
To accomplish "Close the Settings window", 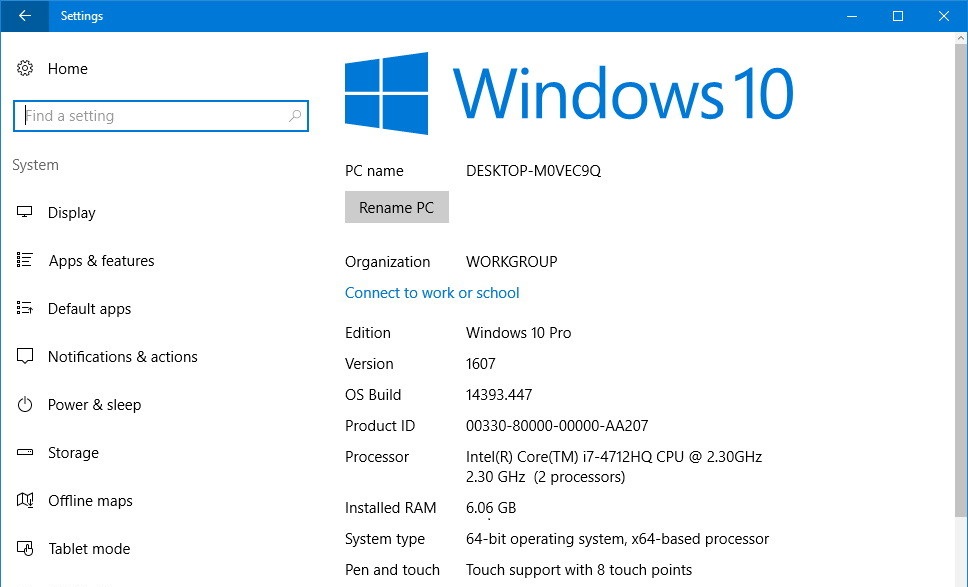I will point(943,16).
